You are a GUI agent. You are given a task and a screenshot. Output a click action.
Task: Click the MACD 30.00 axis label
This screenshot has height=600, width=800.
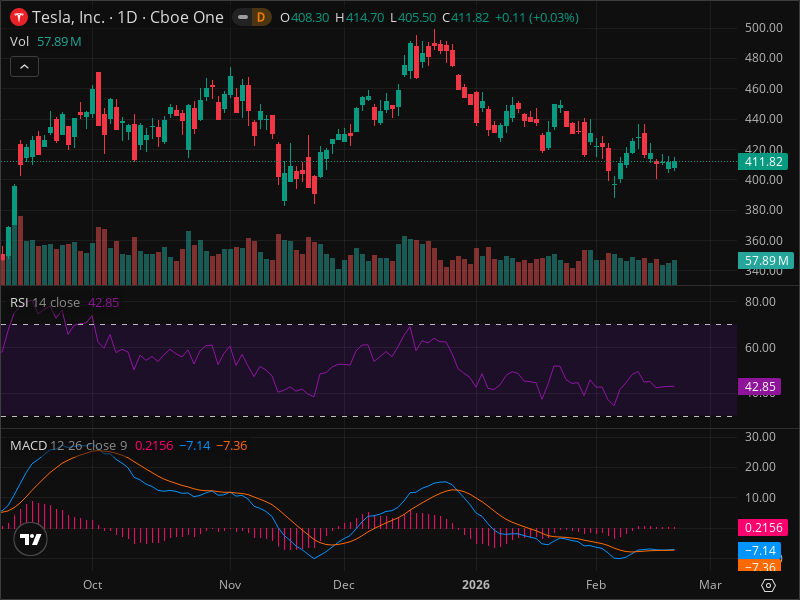760,437
